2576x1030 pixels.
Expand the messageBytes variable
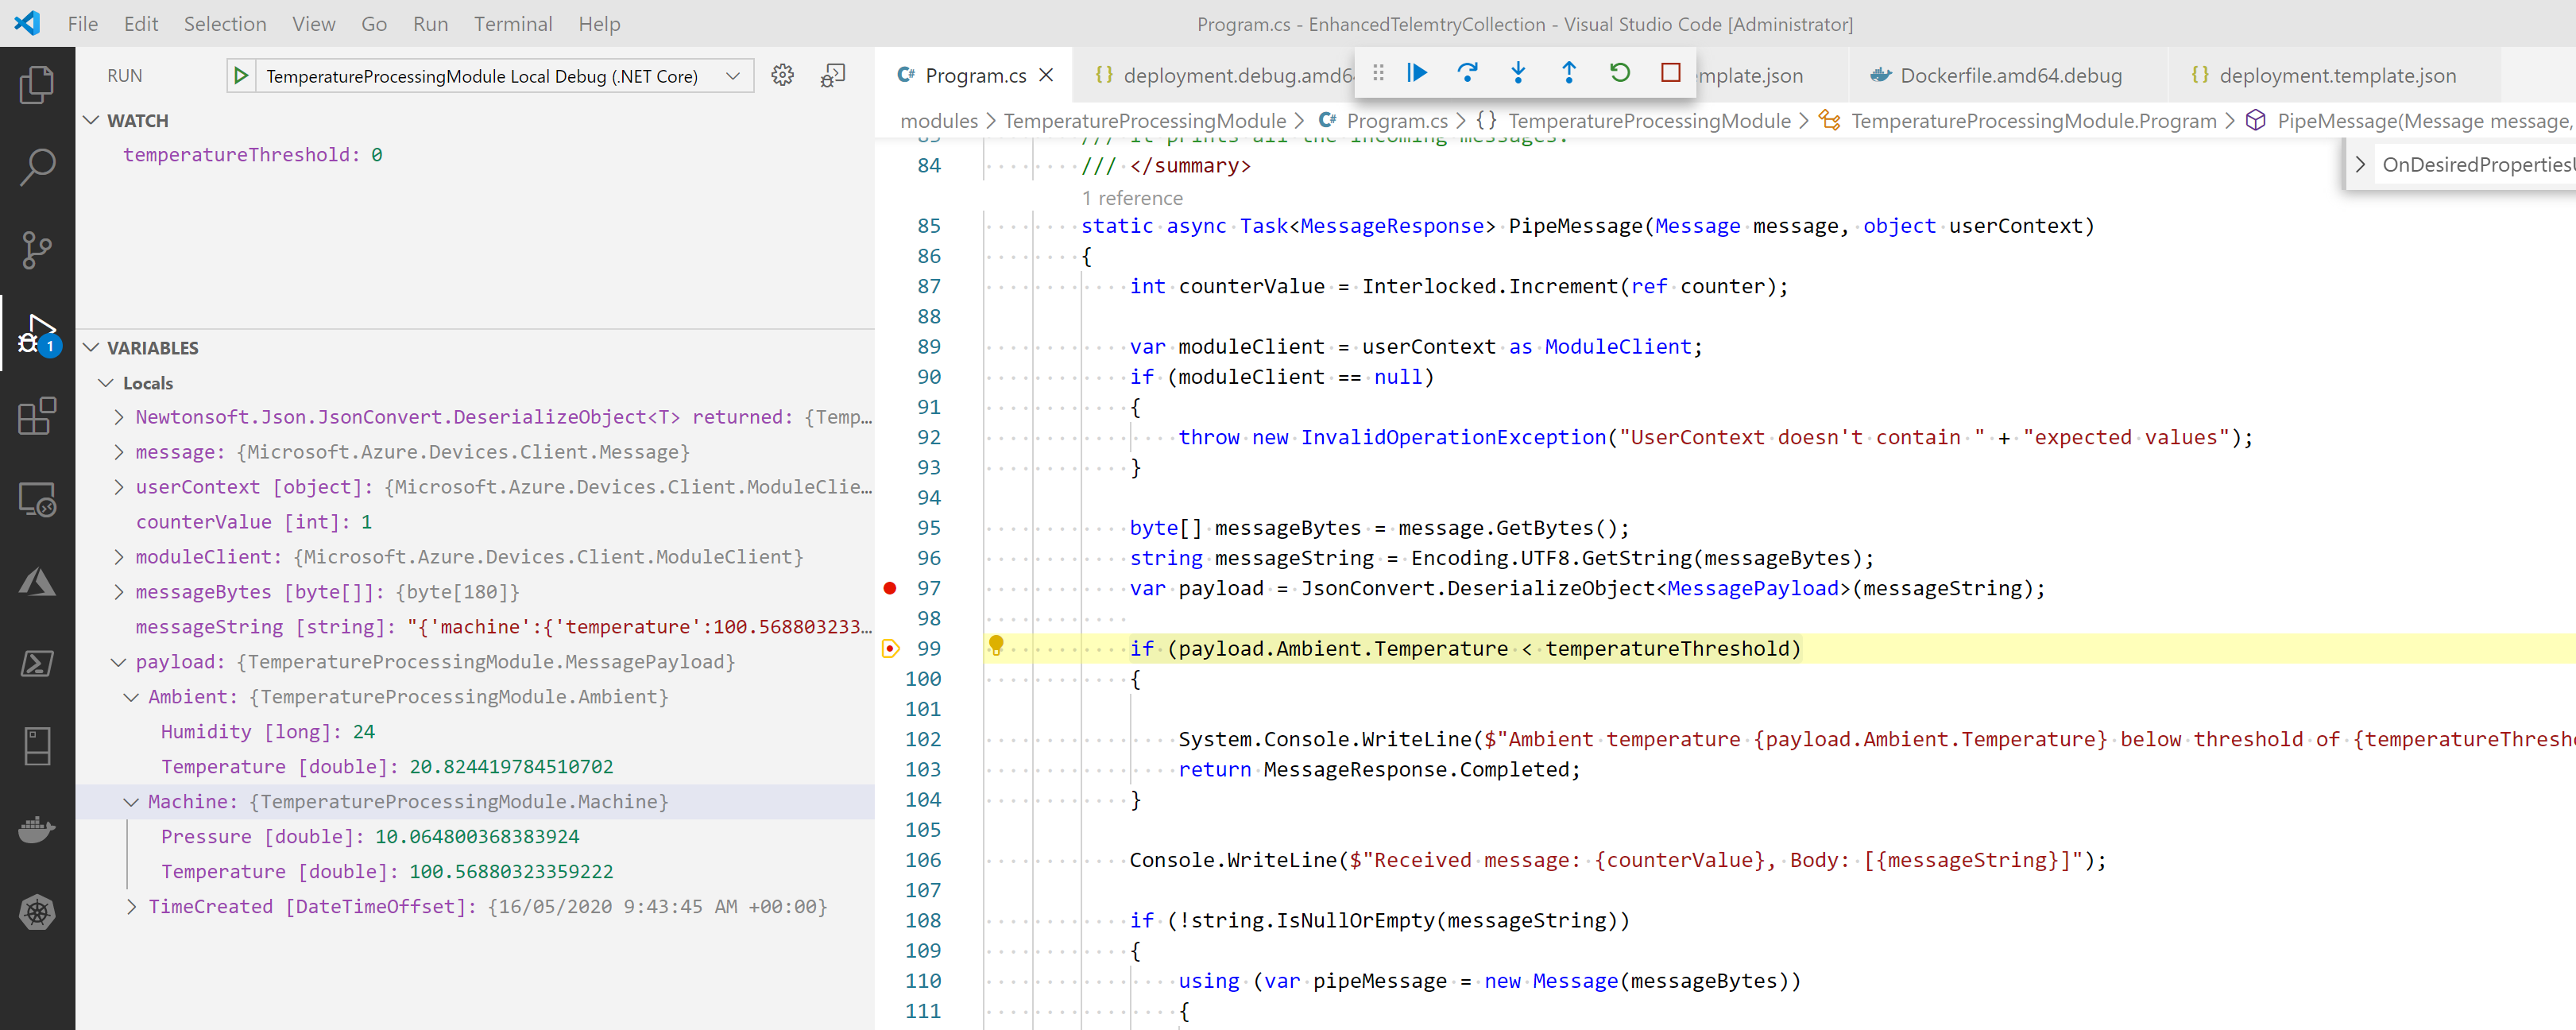tap(119, 592)
